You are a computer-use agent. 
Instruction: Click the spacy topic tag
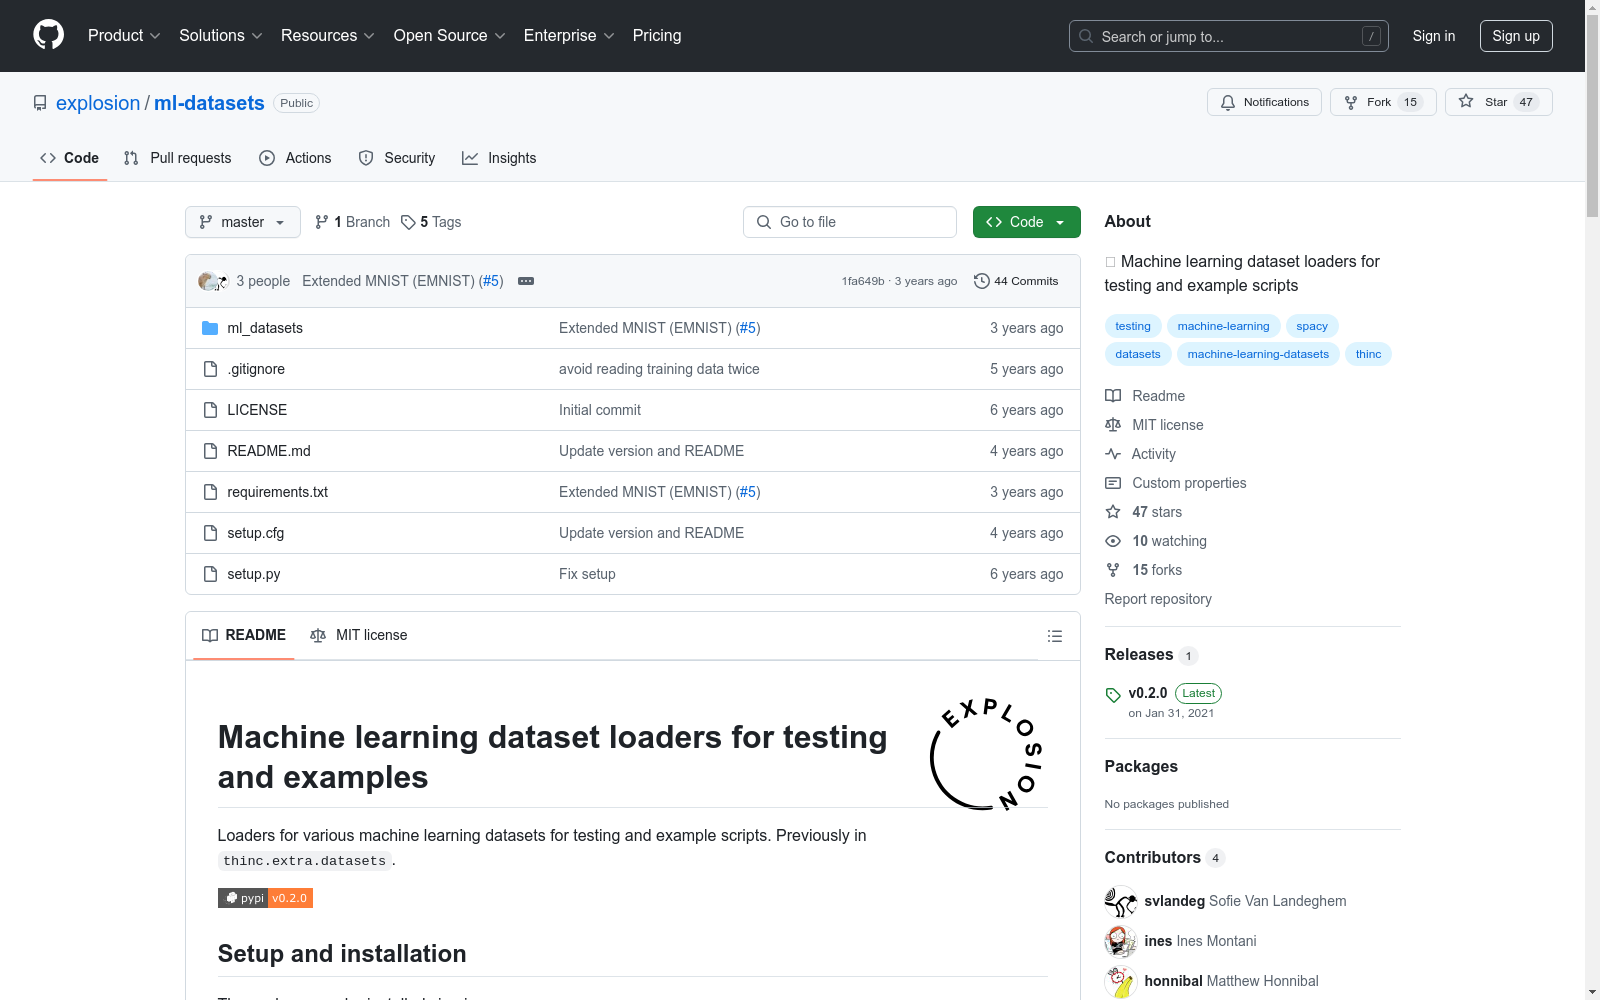(1312, 326)
